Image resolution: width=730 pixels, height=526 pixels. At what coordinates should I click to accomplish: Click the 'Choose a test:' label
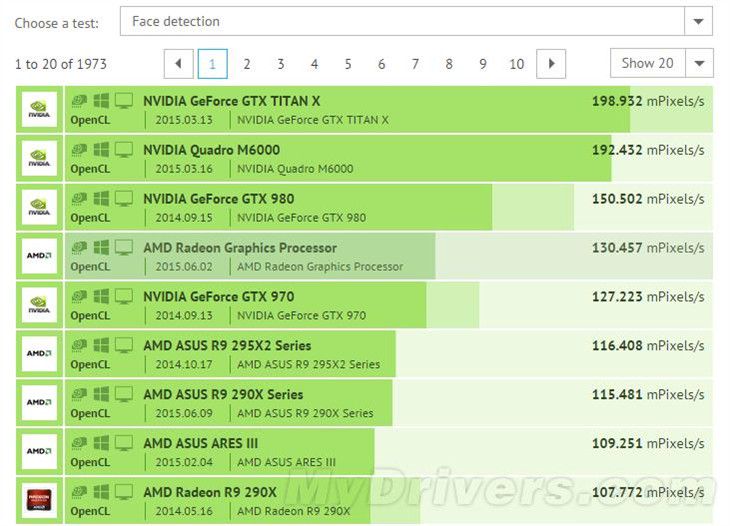57,23
